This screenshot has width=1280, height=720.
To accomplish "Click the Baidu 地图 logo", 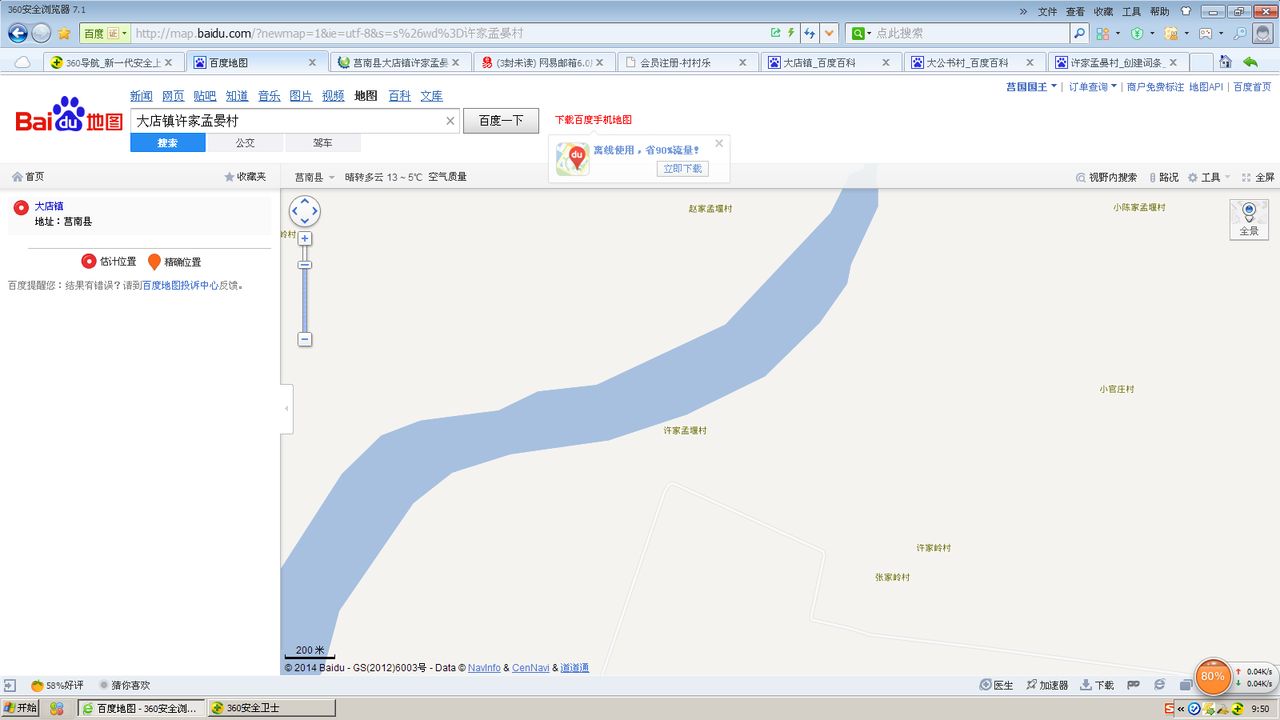I will [x=69, y=115].
